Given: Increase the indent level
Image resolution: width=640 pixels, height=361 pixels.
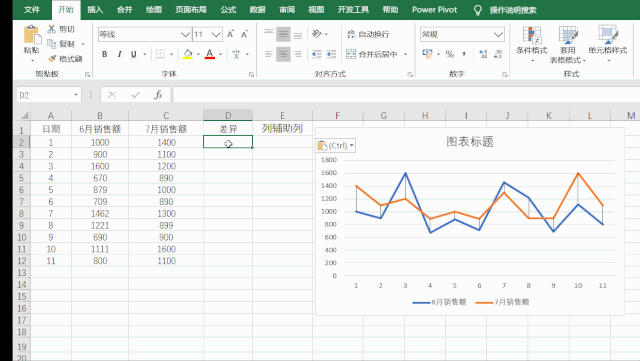Looking at the screenshot, I should coord(331,54).
